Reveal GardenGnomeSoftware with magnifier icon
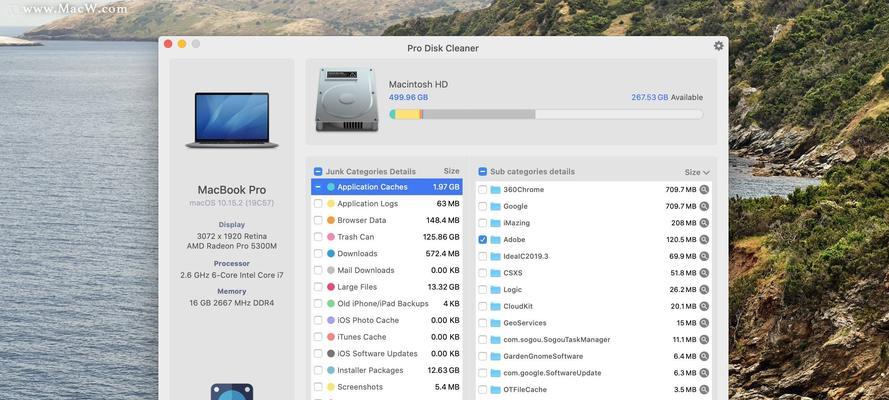 704,356
